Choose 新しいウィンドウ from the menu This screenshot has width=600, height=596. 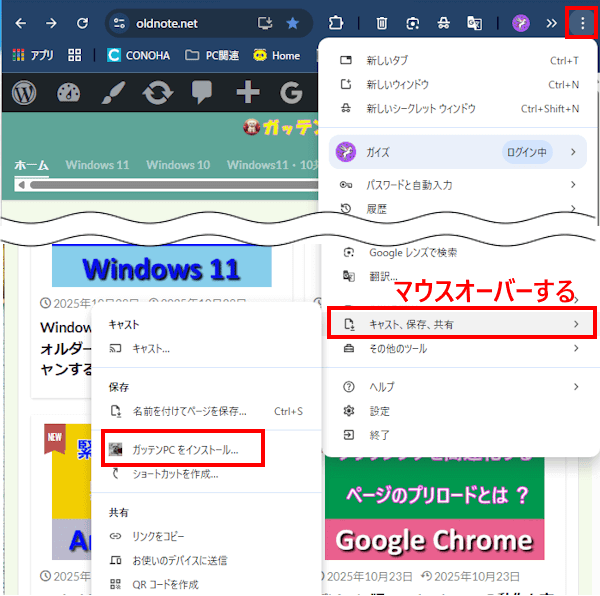[458, 85]
